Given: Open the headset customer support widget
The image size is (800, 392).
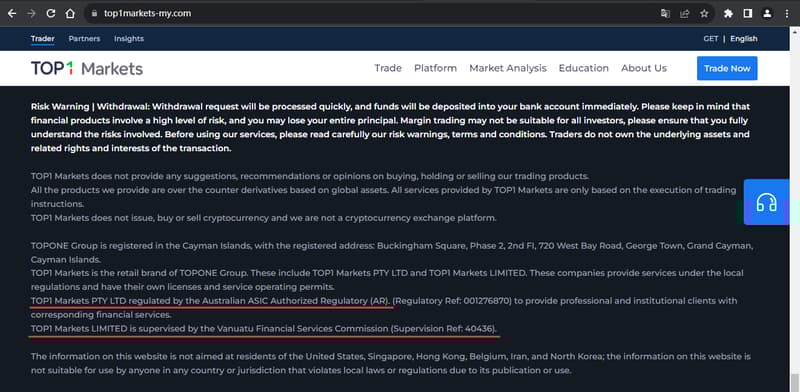Looking at the screenshot, I should 766,202.
